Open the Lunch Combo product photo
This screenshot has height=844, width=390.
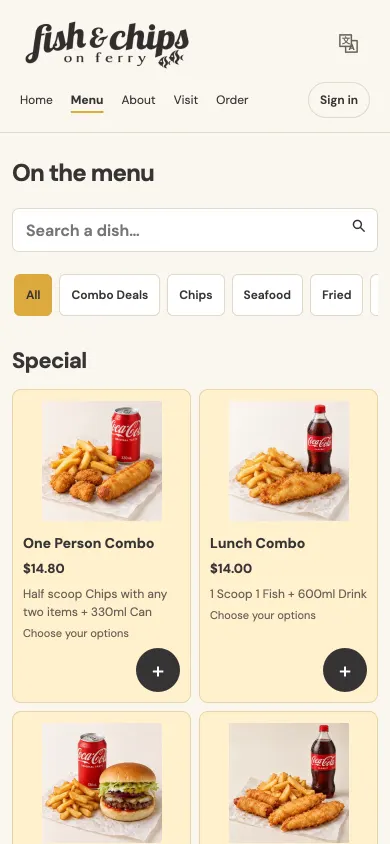(x=289, y=461)
